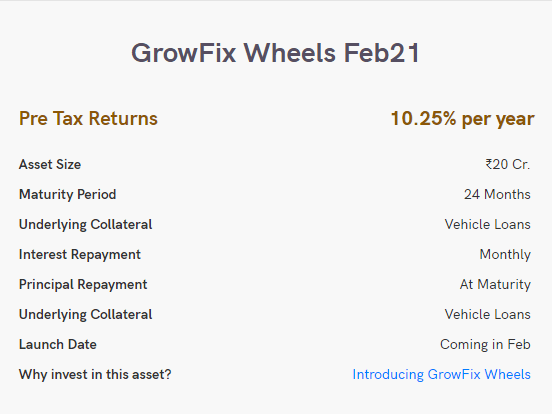552x414 pixels.
Task: Select the Pre Tax Returns label
Action: pyautogui.click(x=88, y=118)
